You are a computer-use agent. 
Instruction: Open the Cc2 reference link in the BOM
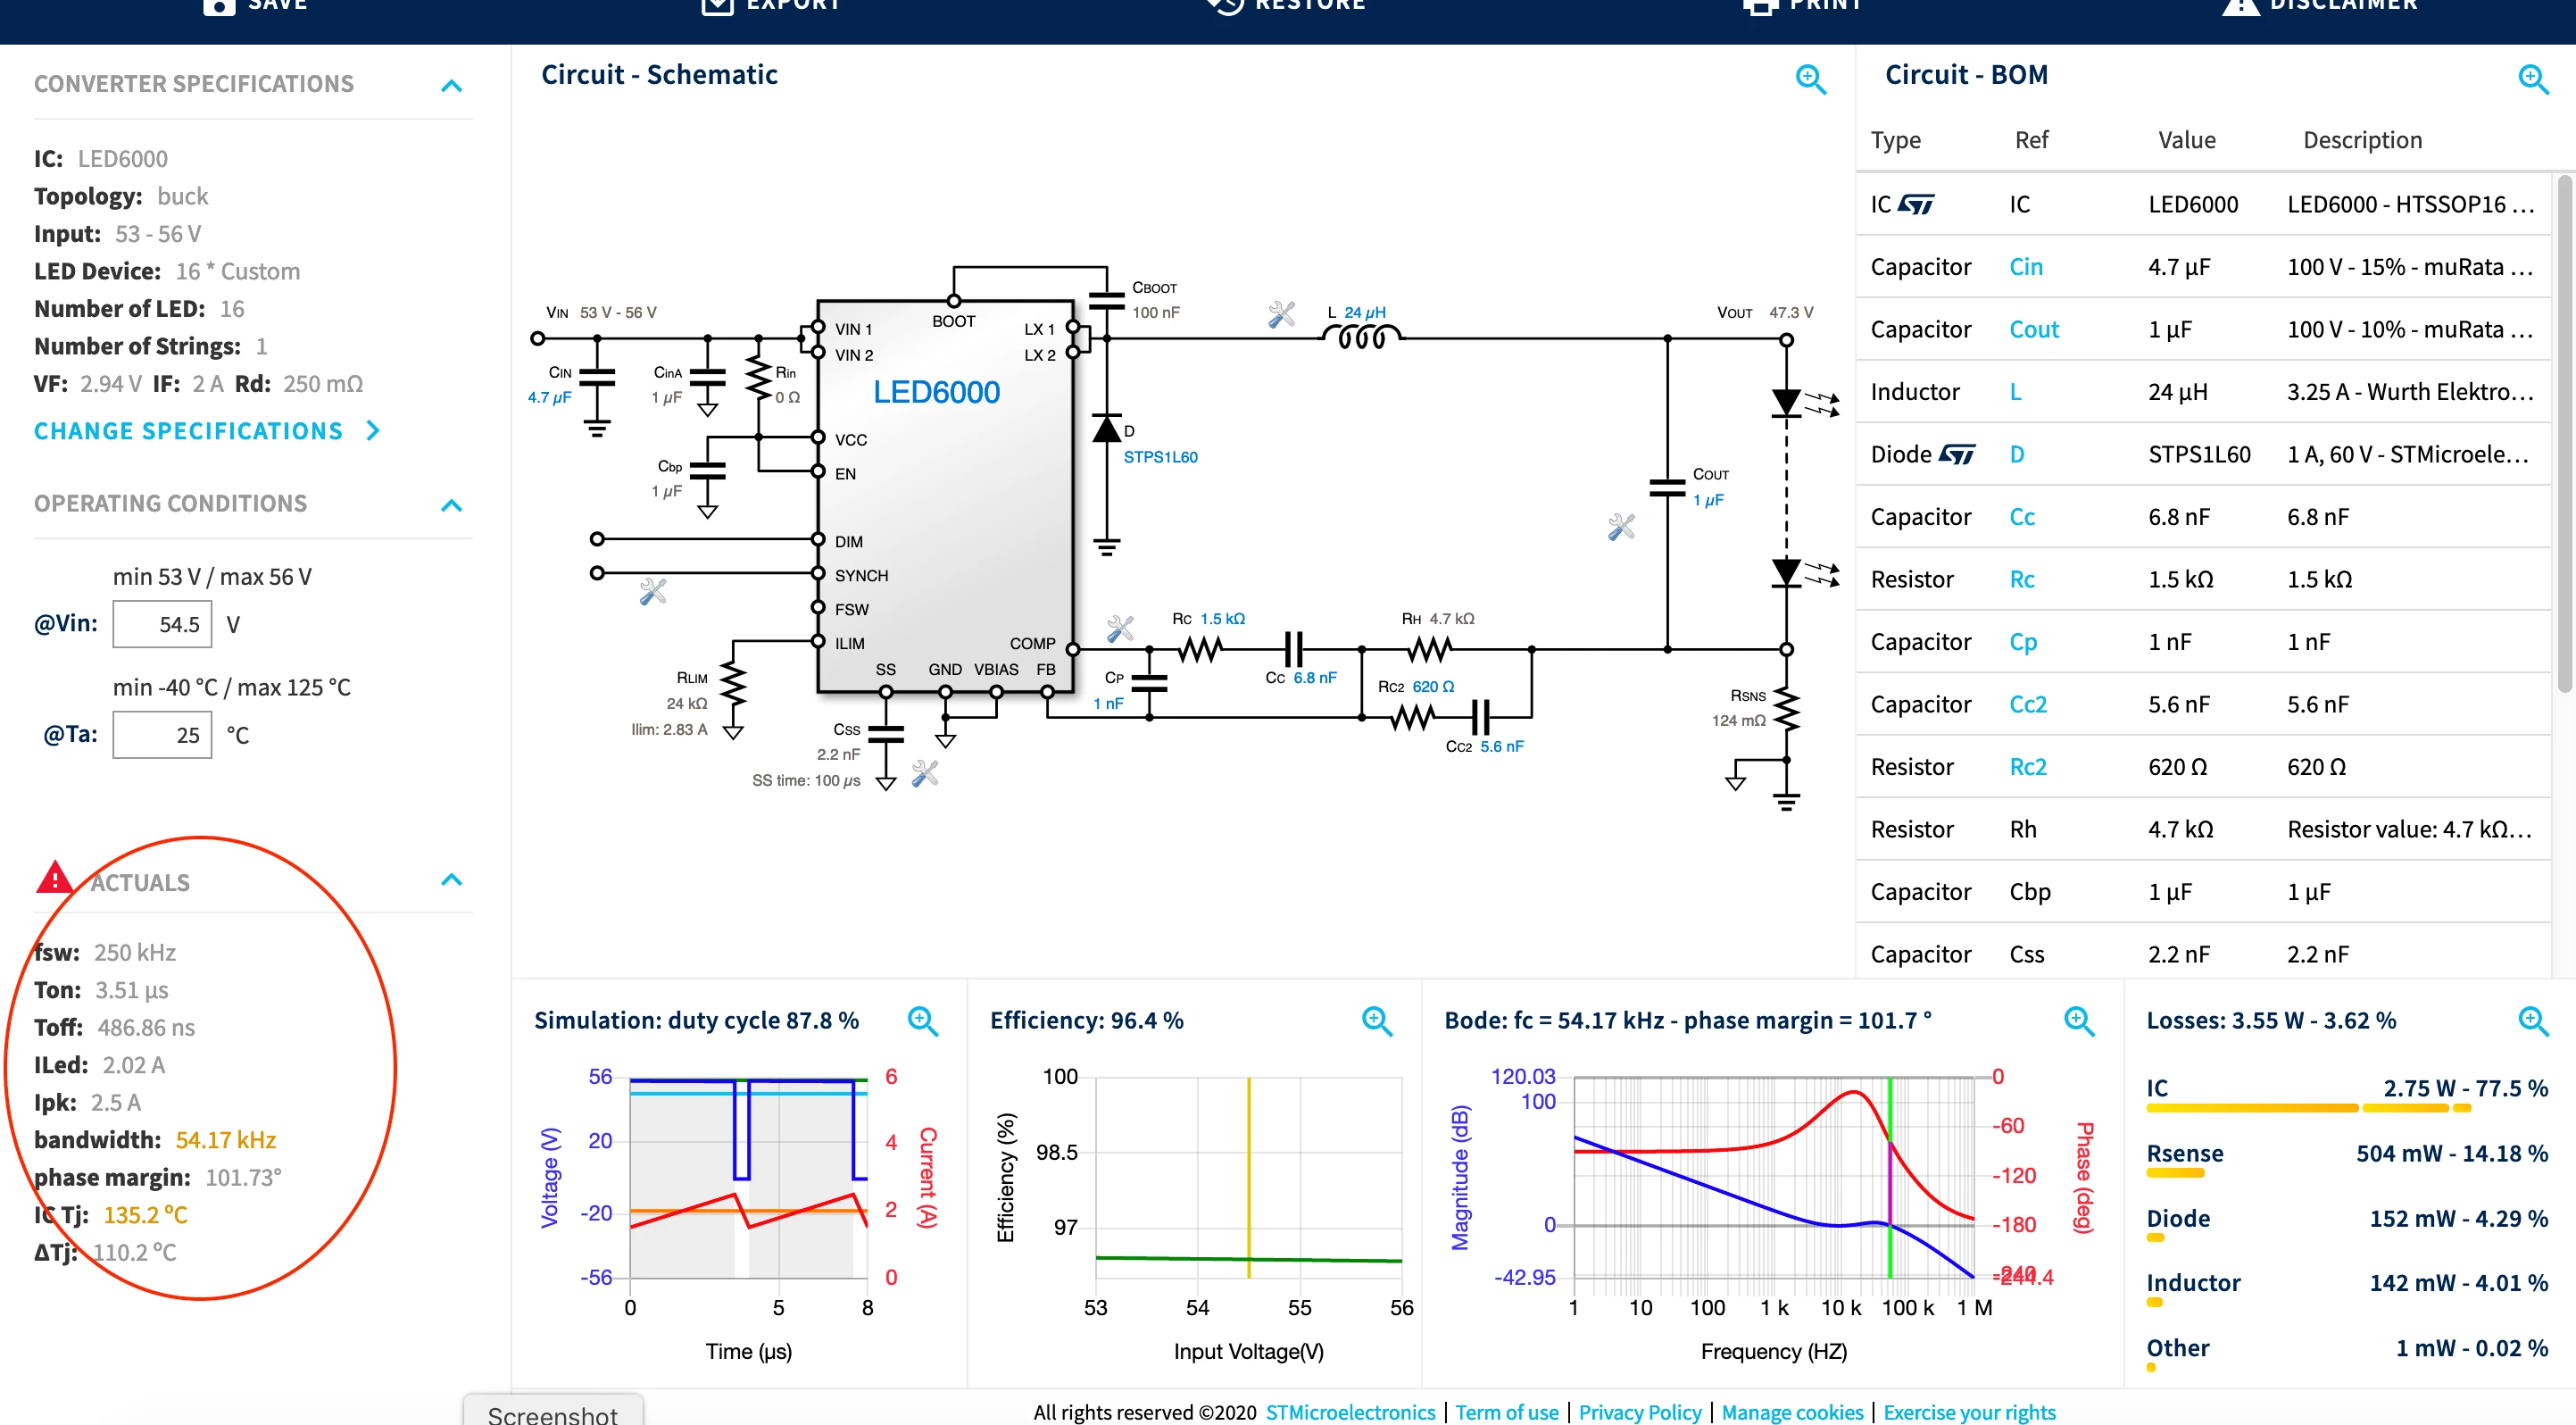2028,704
